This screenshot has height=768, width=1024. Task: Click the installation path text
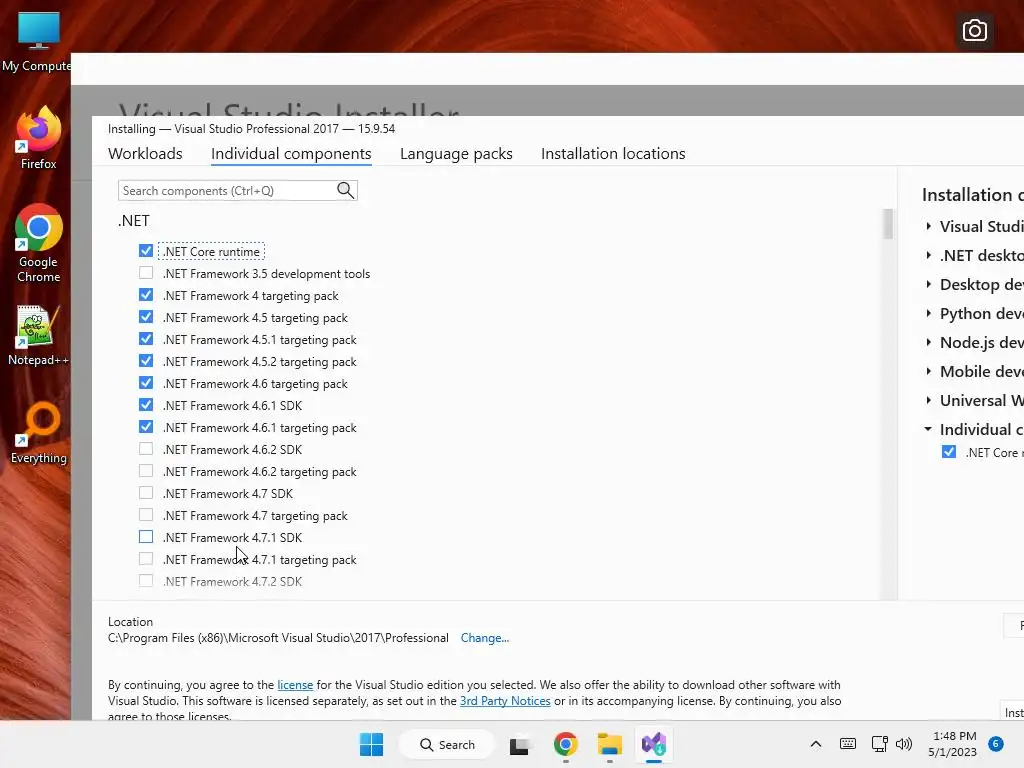pos(278,638)
